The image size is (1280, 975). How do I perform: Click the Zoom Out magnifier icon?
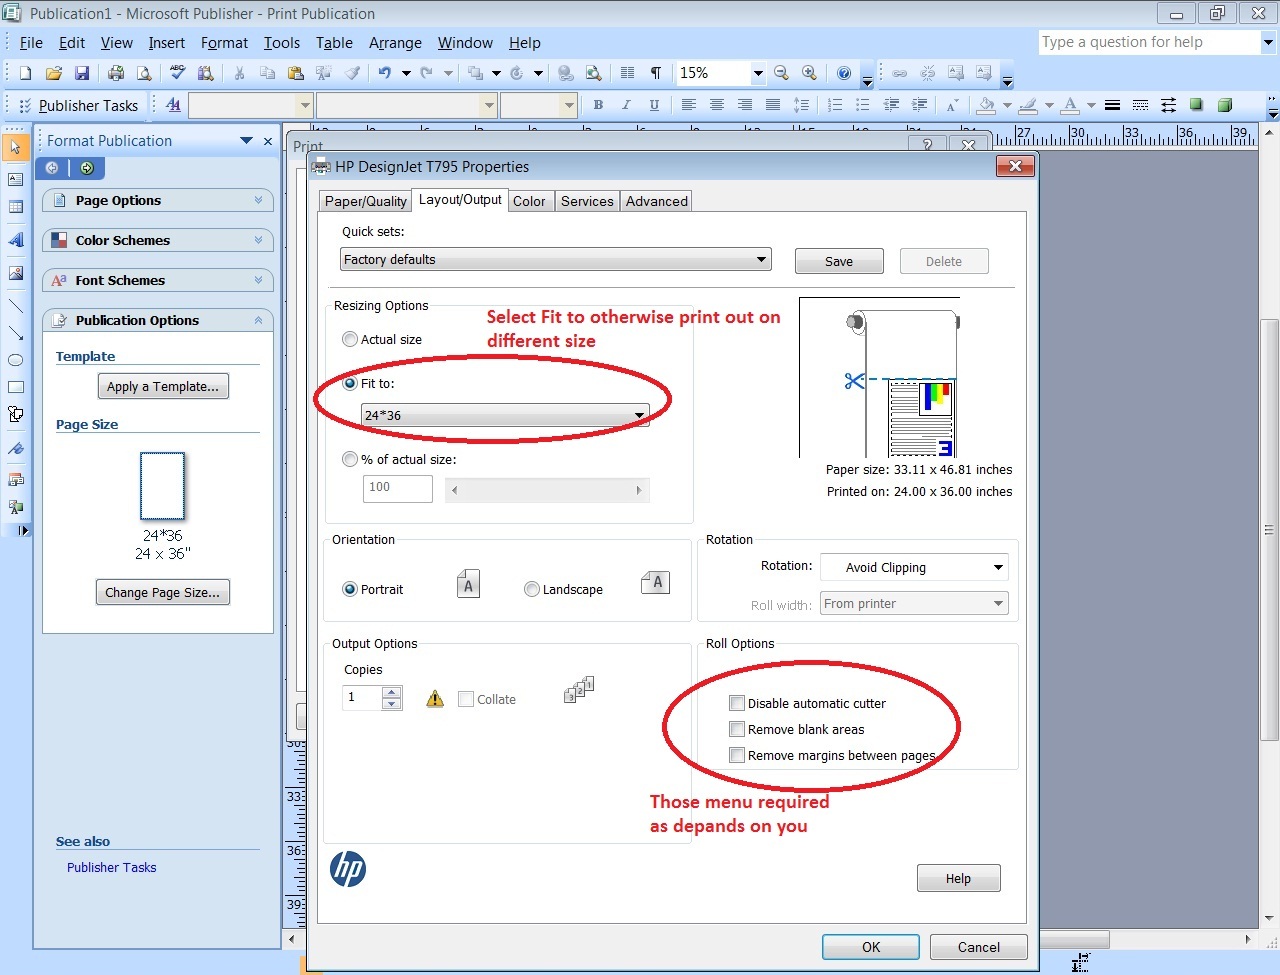coord(782,73)
